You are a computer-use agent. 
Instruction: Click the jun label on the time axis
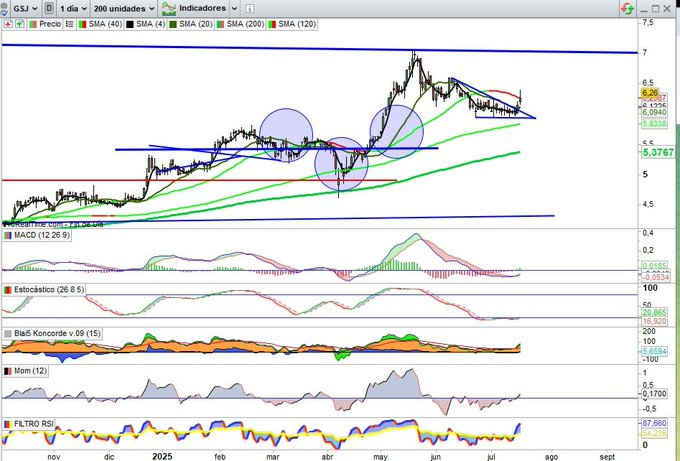[x=435, y=457]
